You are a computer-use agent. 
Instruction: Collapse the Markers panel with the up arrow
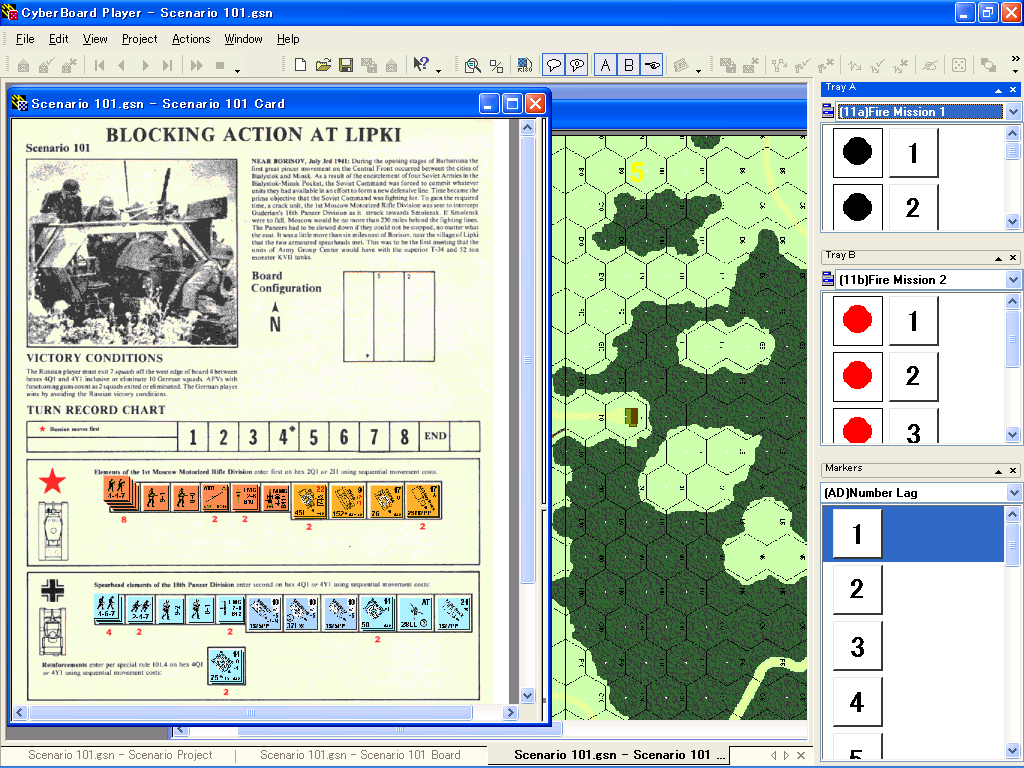[x=998, y=471]
